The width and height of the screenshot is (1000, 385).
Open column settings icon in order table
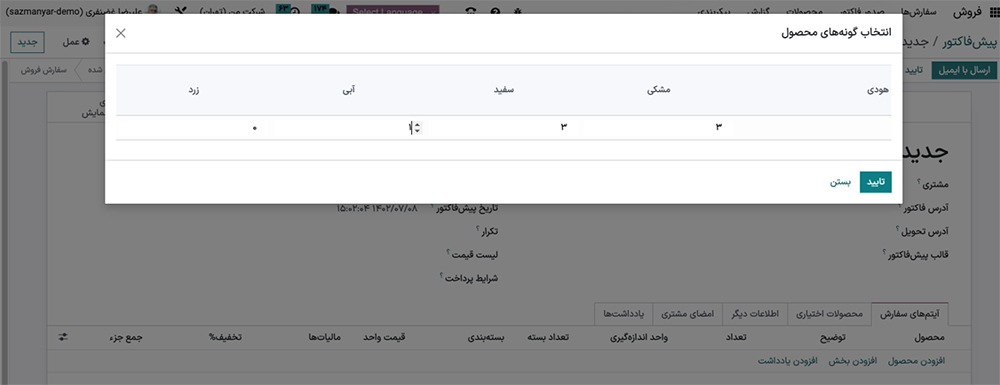[x=62, y=337]
